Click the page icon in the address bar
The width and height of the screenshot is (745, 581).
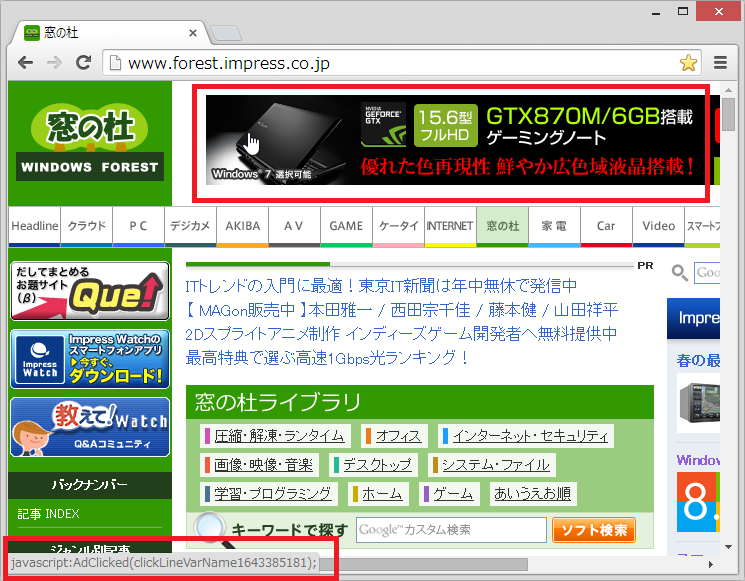115,63
